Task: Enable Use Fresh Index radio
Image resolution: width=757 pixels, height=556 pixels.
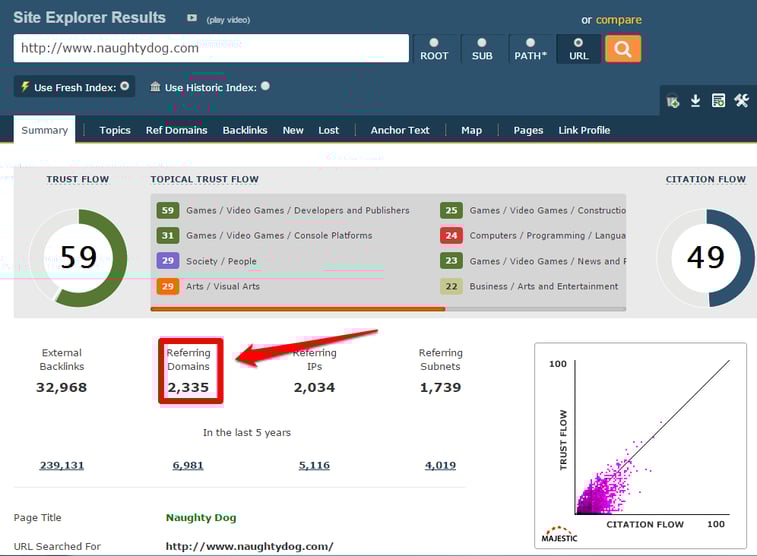Action: (125, 86)
